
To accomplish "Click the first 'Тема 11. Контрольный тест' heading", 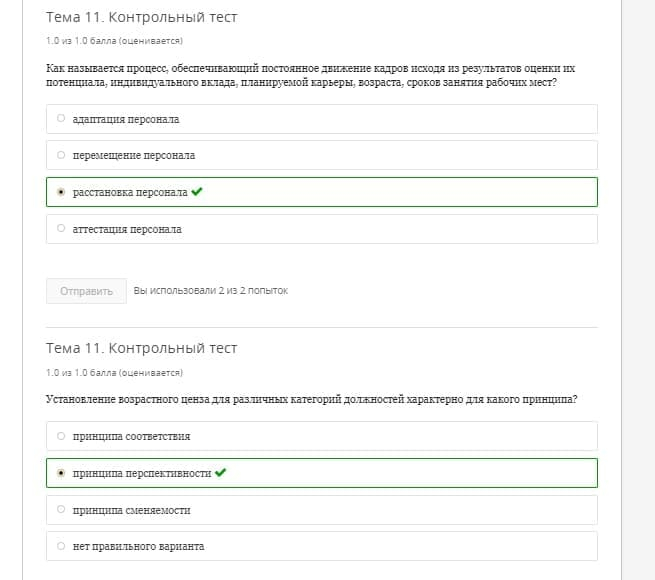I will tap(142, 17).
